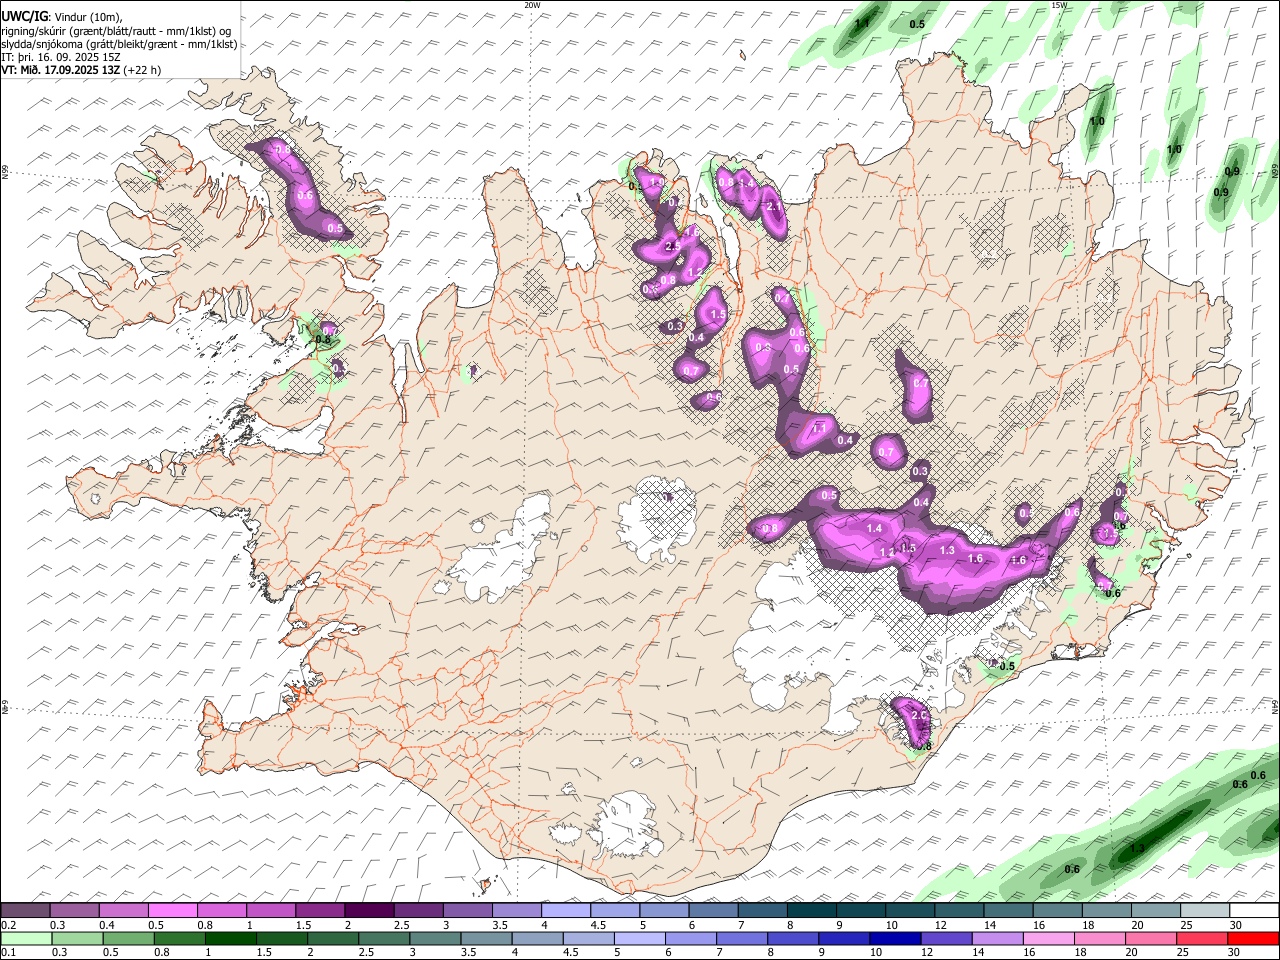Click the '0.2' label on snow legend
This screenshot has width=1280, height=960.
[x=8, y=925]
